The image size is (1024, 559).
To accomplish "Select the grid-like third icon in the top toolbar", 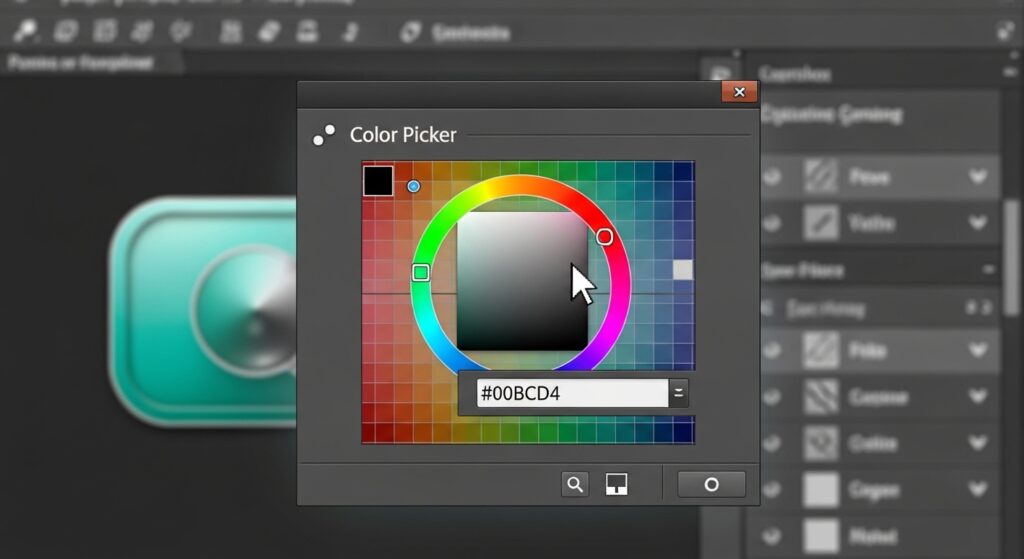I will [104, 31].
